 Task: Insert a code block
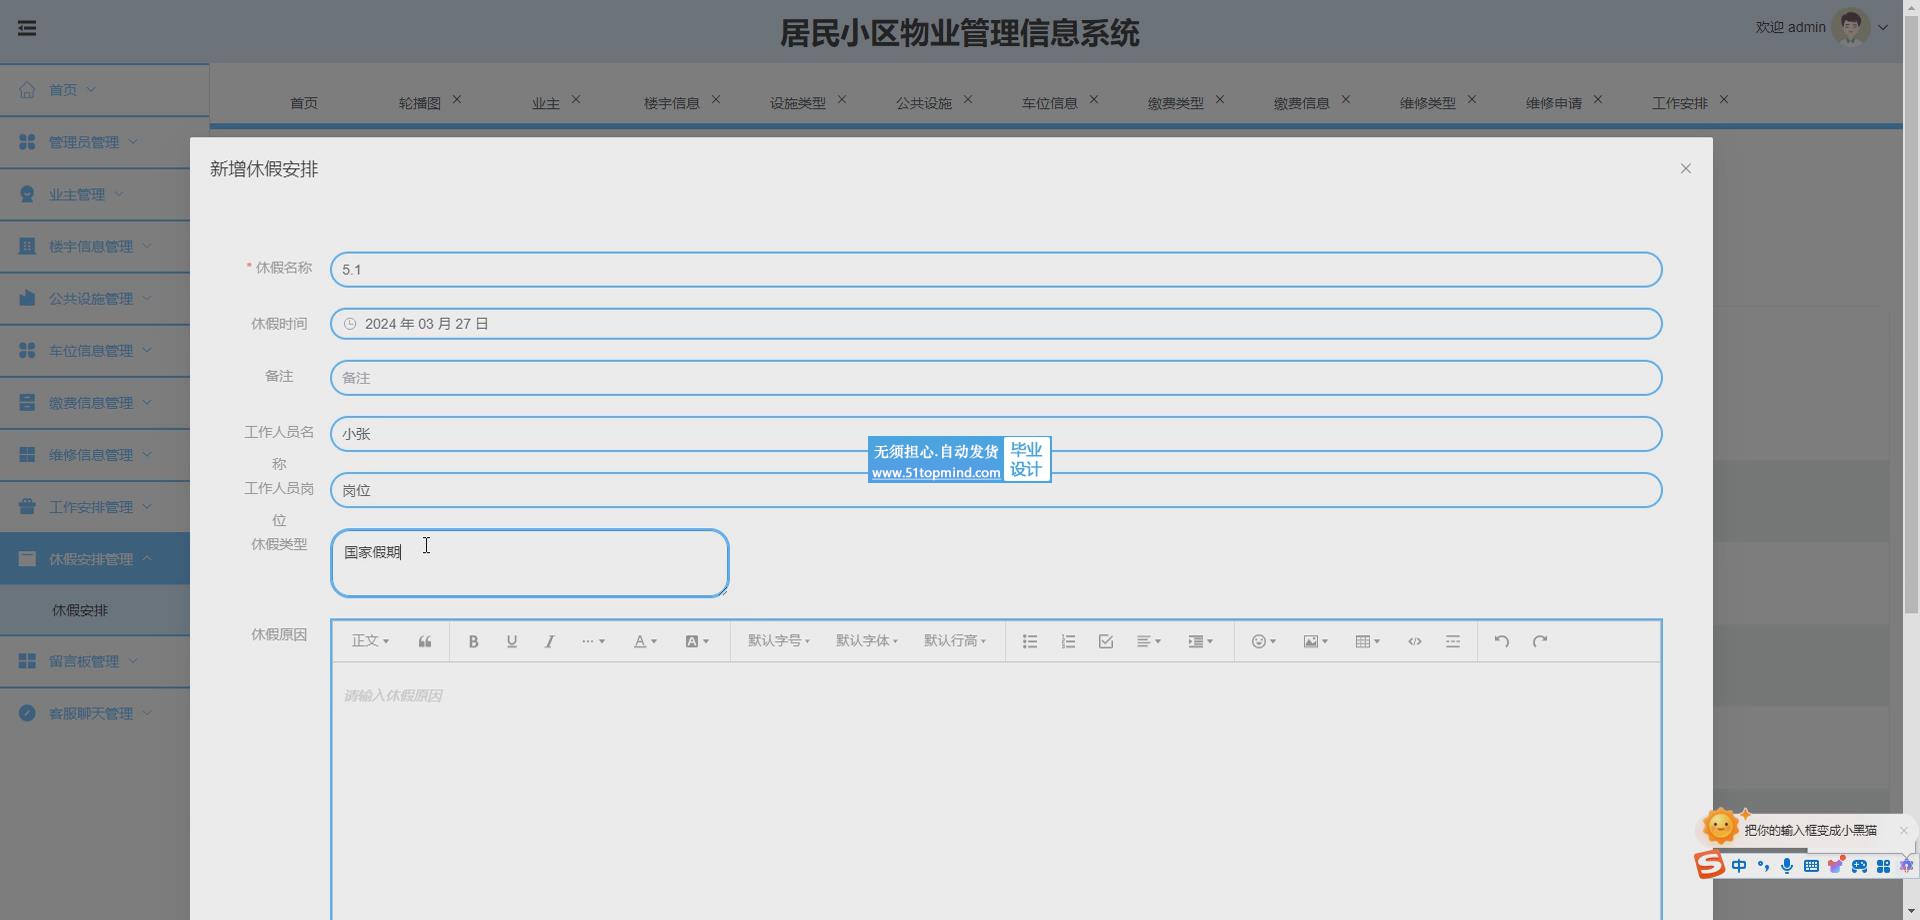point(1415,642)
